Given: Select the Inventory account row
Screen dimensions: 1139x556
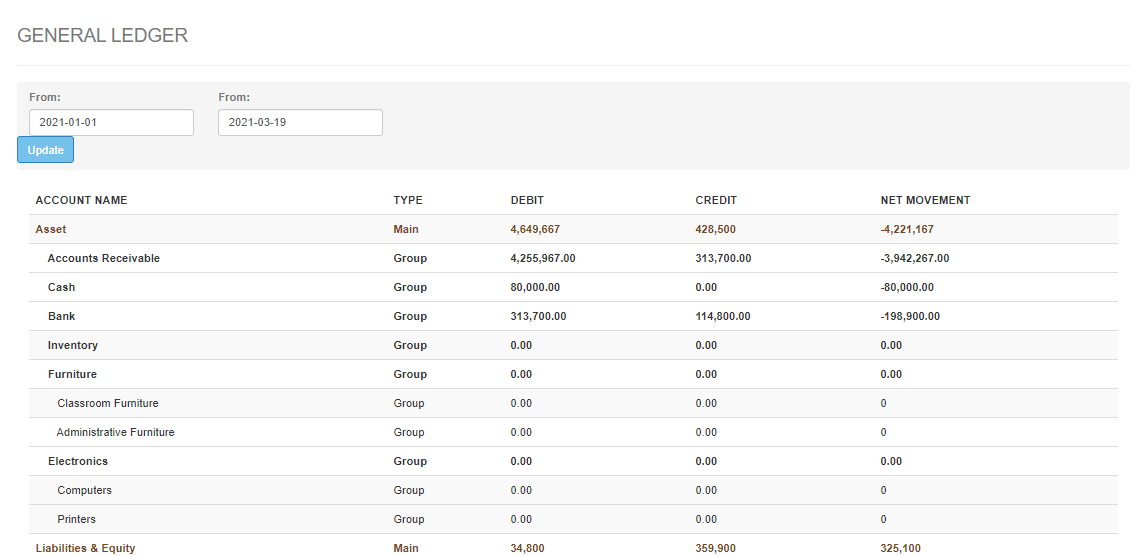Looking at the screenshot, I should (x=72, y=345).
